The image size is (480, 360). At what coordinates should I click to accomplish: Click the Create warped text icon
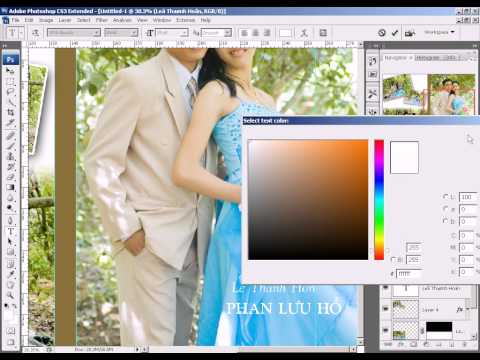click(304, 33)
